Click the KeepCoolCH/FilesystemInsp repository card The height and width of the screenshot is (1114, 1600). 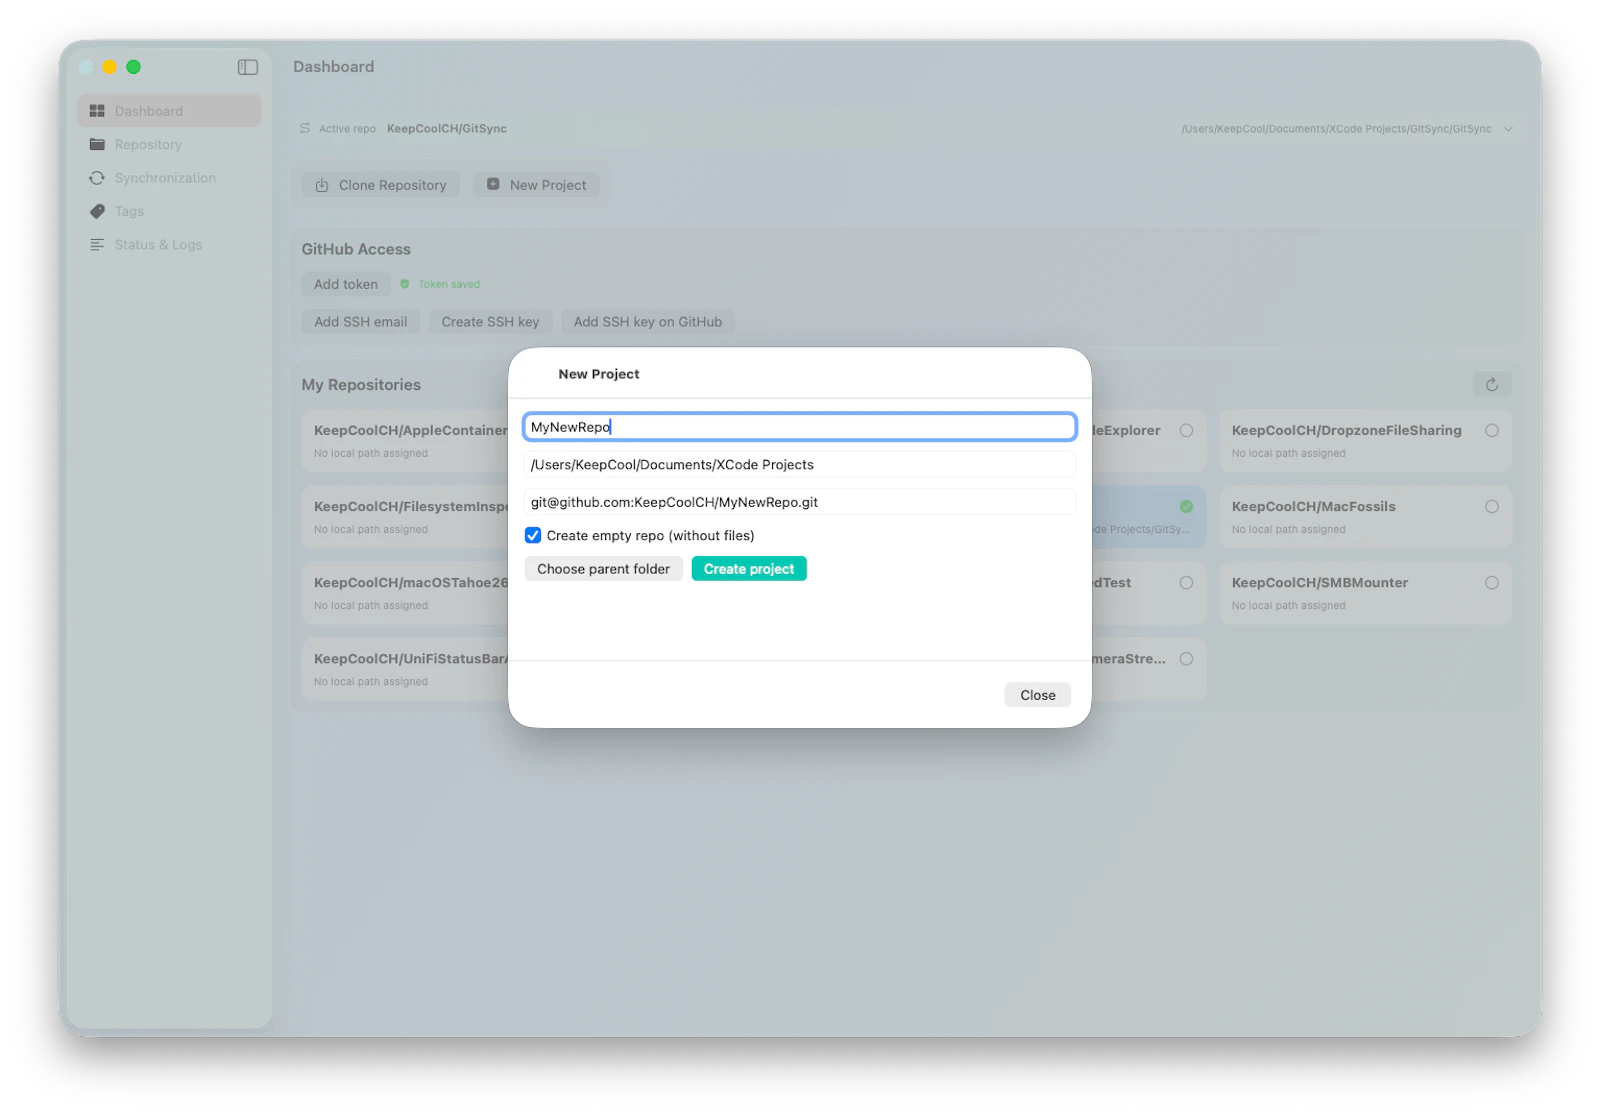click(406, 517)
